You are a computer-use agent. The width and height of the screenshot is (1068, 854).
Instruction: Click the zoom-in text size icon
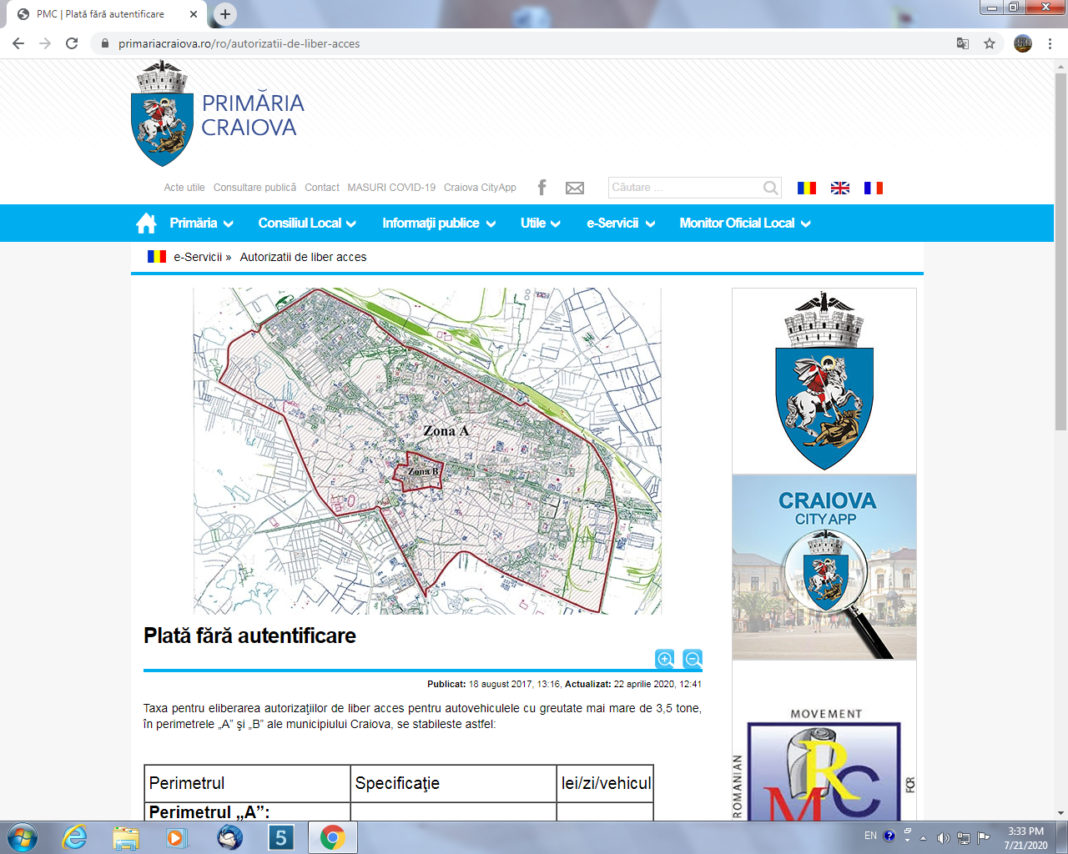click(x=666, y=659)
